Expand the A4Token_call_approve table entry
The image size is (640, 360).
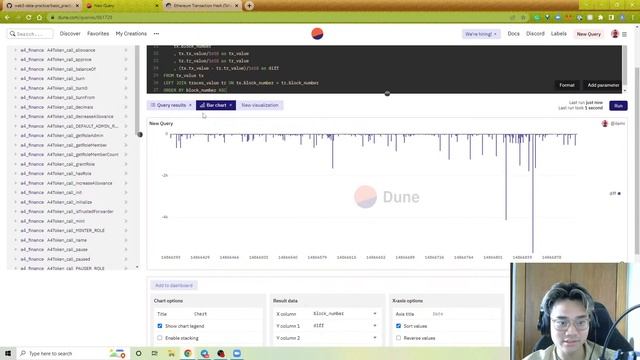[16, 60]
